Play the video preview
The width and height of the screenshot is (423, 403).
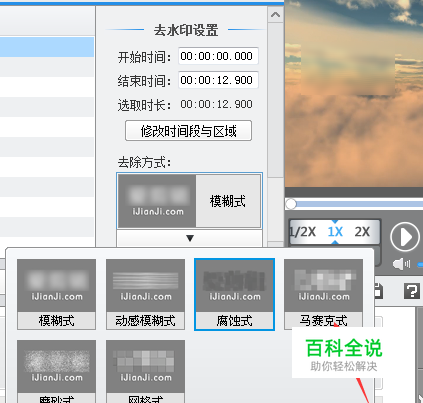tap(405, 237)
